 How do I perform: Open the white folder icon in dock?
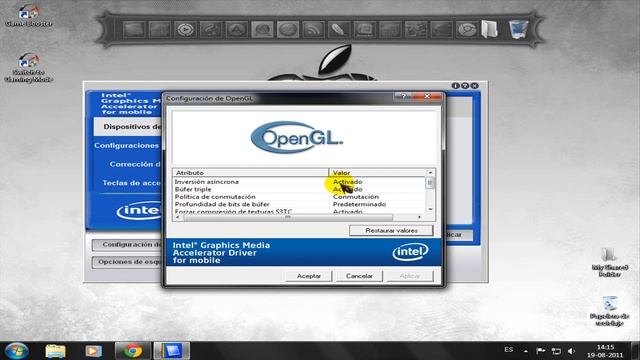click(489, 29)
